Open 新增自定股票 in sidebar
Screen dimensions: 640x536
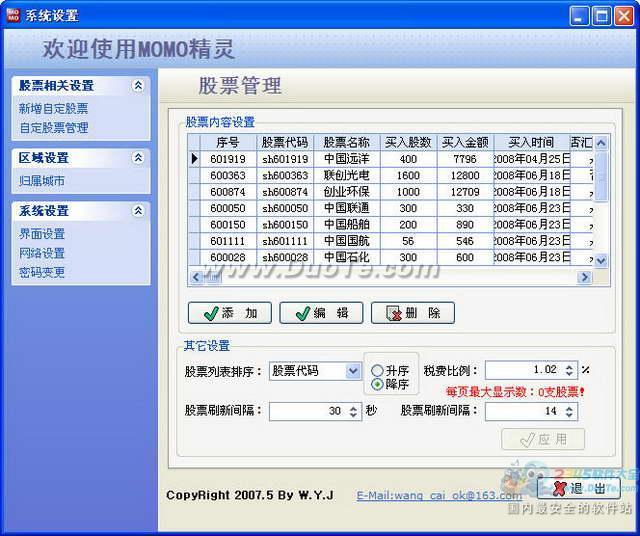pyautogui.click(x=53, y=109)
